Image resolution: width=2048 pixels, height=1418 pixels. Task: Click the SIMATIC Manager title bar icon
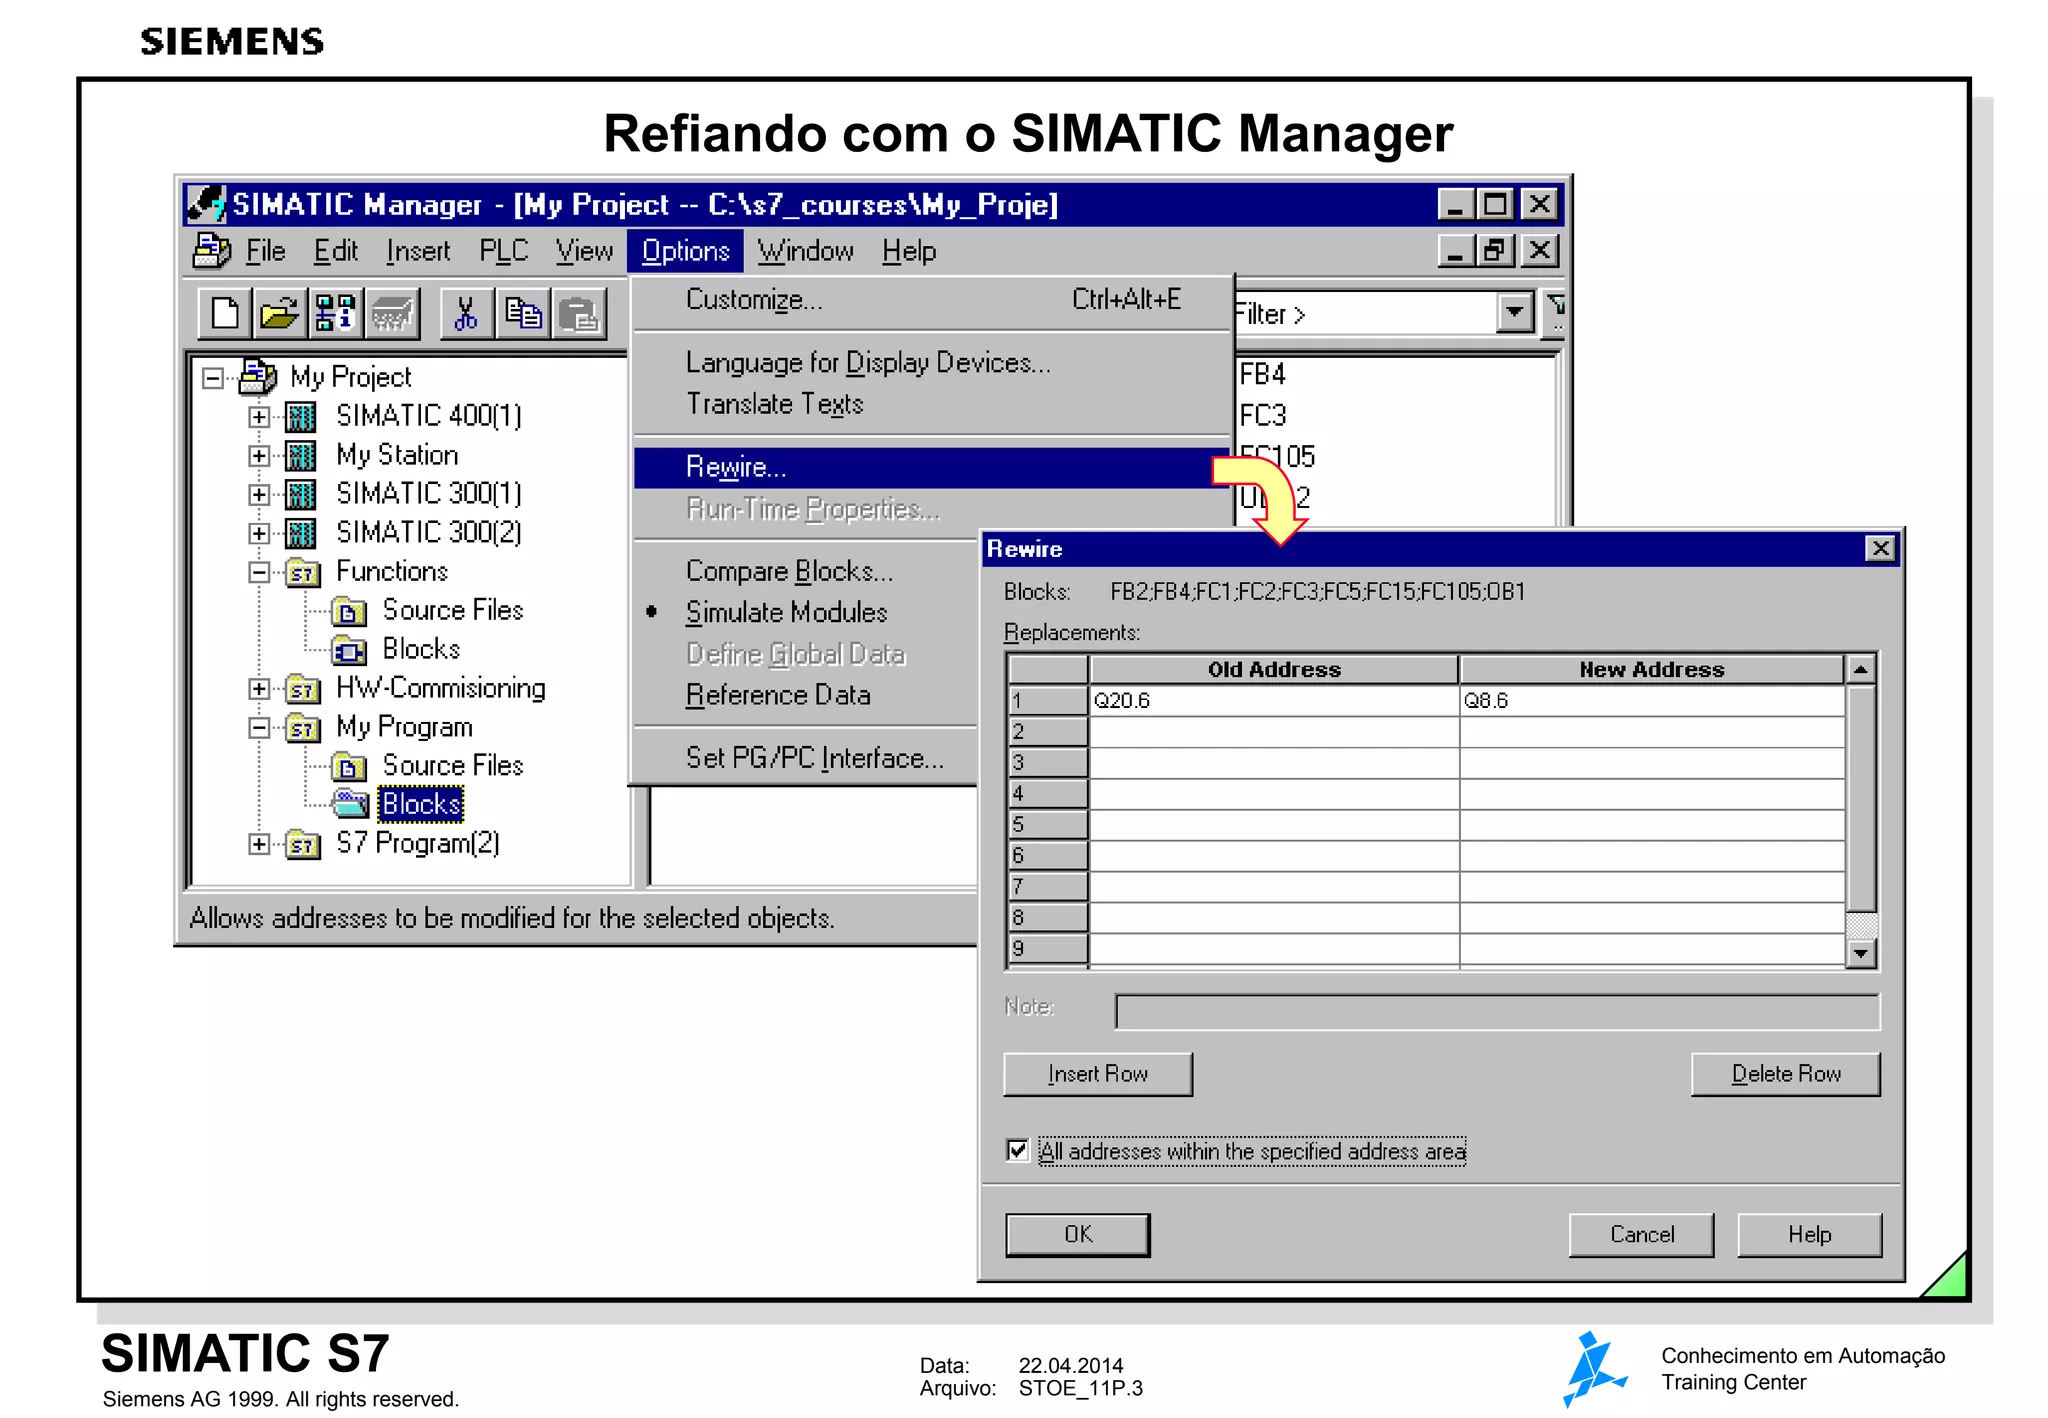[x=206, y=204]
